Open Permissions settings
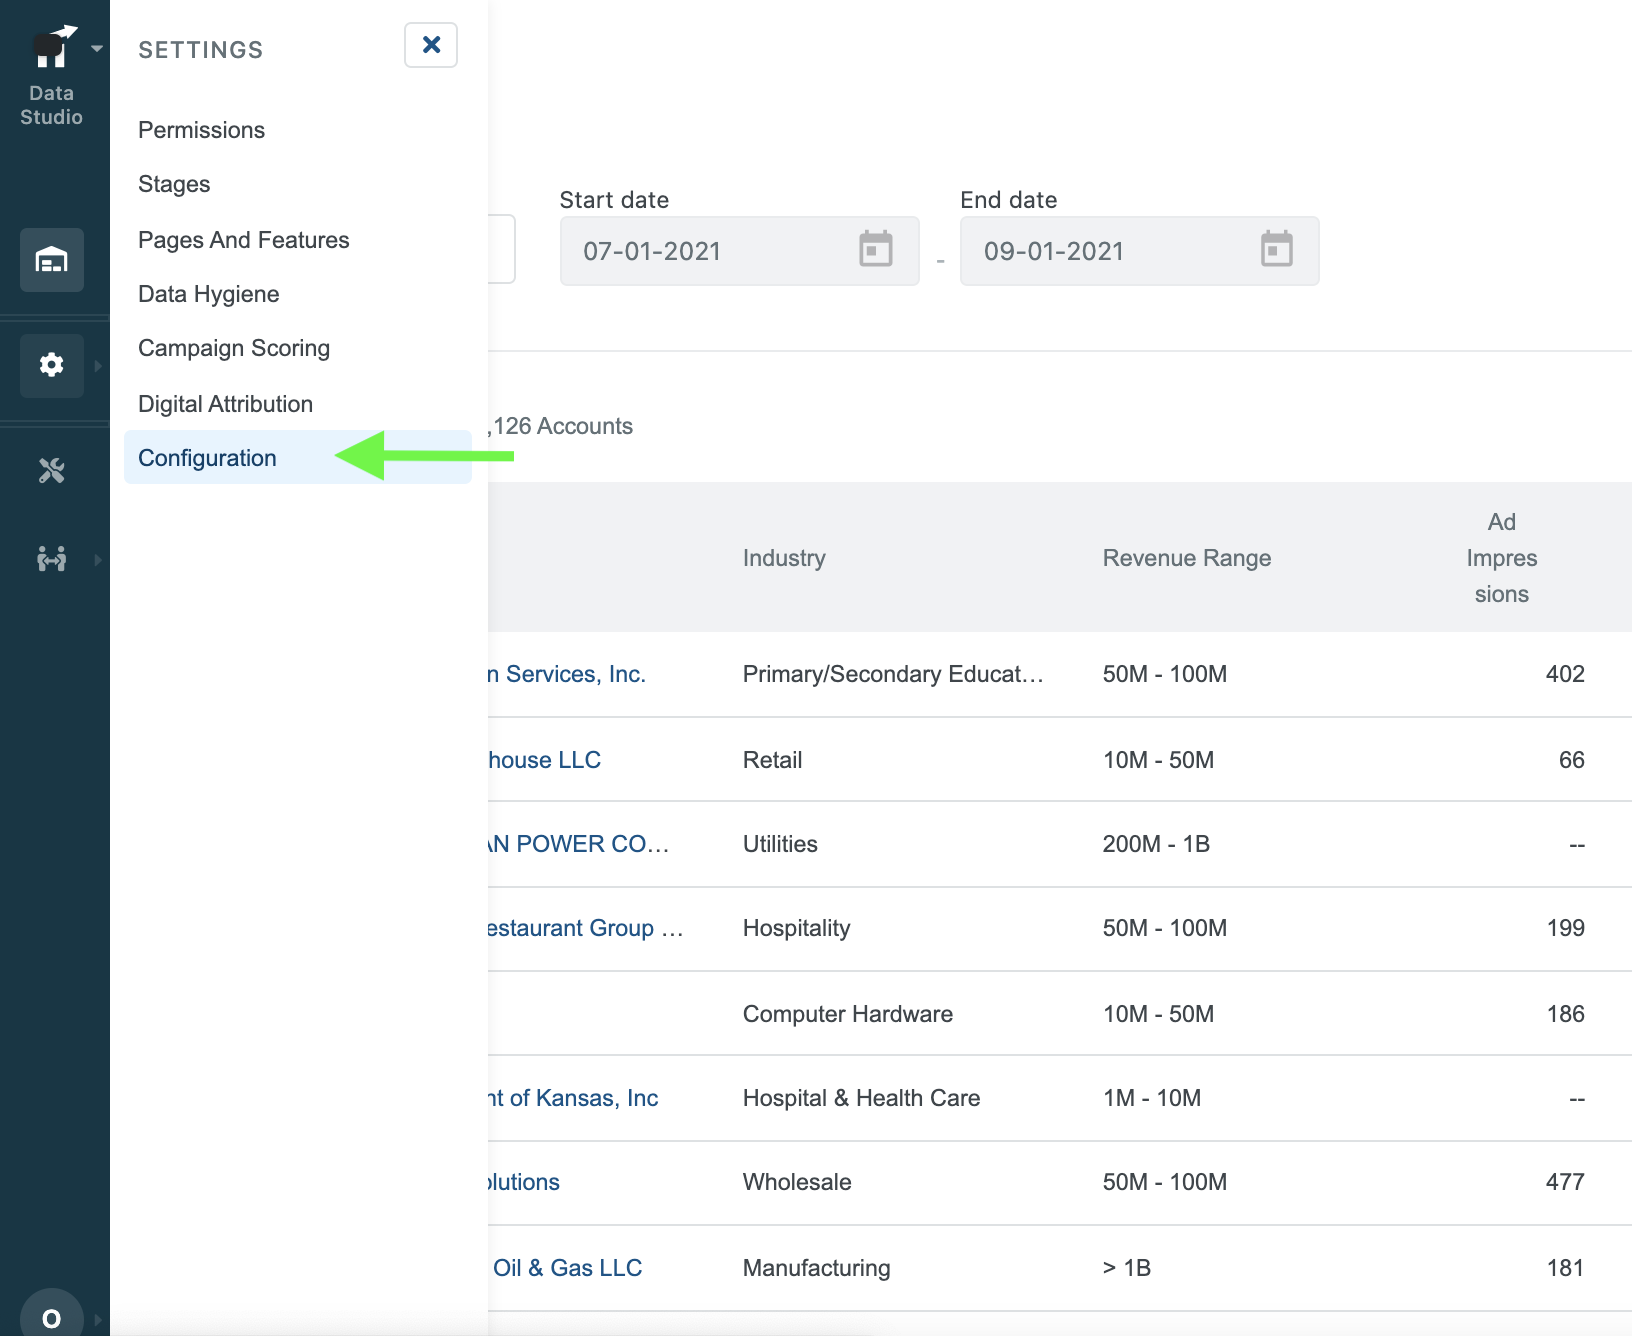1632x1336 pixels. (x=201, y=130)
